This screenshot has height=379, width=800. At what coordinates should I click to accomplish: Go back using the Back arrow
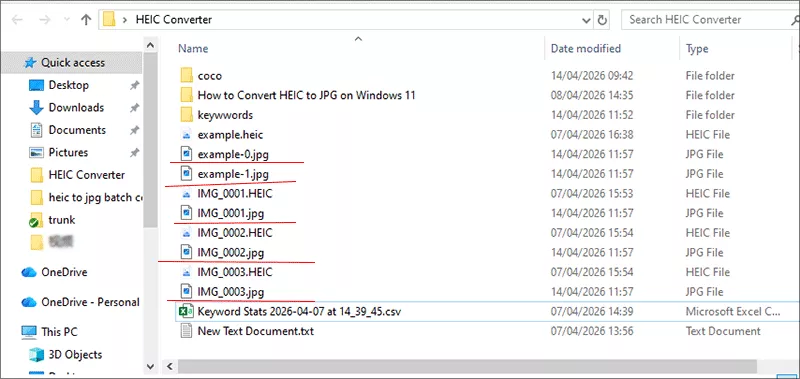click(x=17, y=20)
